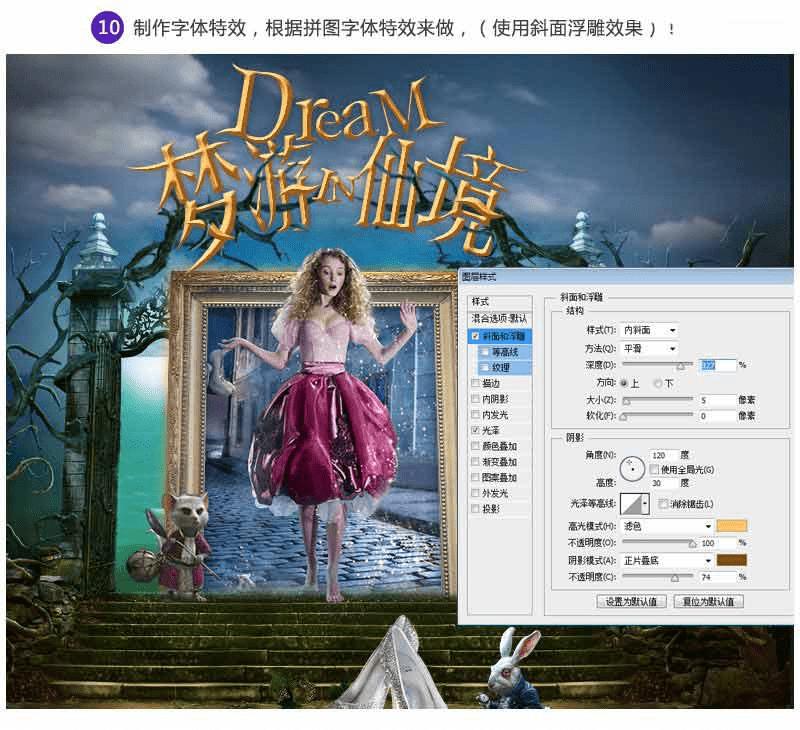Check 使用全局光 global light option
The height and width of the screenshot is (730, 800).
pos(654,469)
